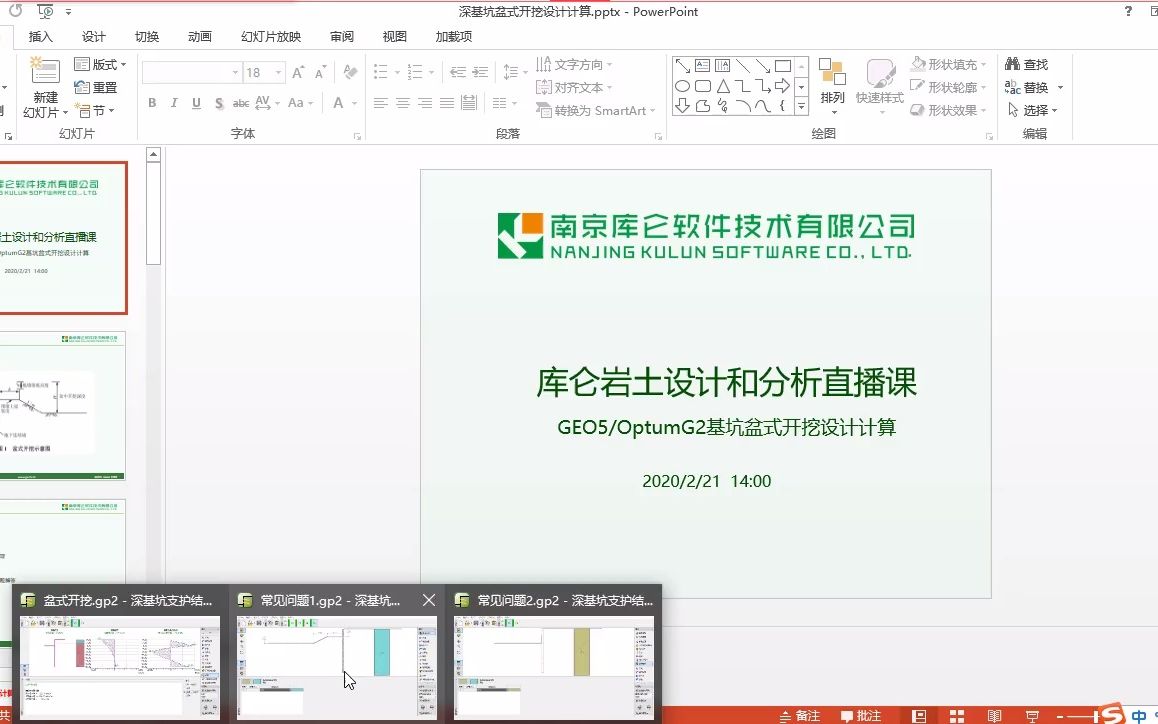Click the 重设 reset button
The image size is (1158, 724).
click(95, 88)
